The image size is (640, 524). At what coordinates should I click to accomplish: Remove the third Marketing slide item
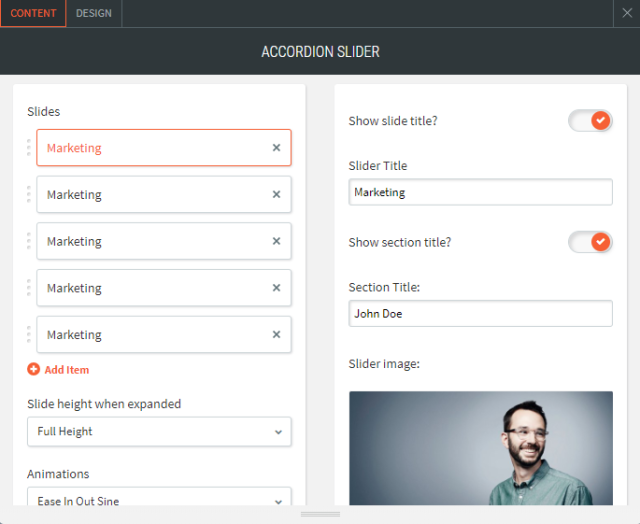pos(277,242)
